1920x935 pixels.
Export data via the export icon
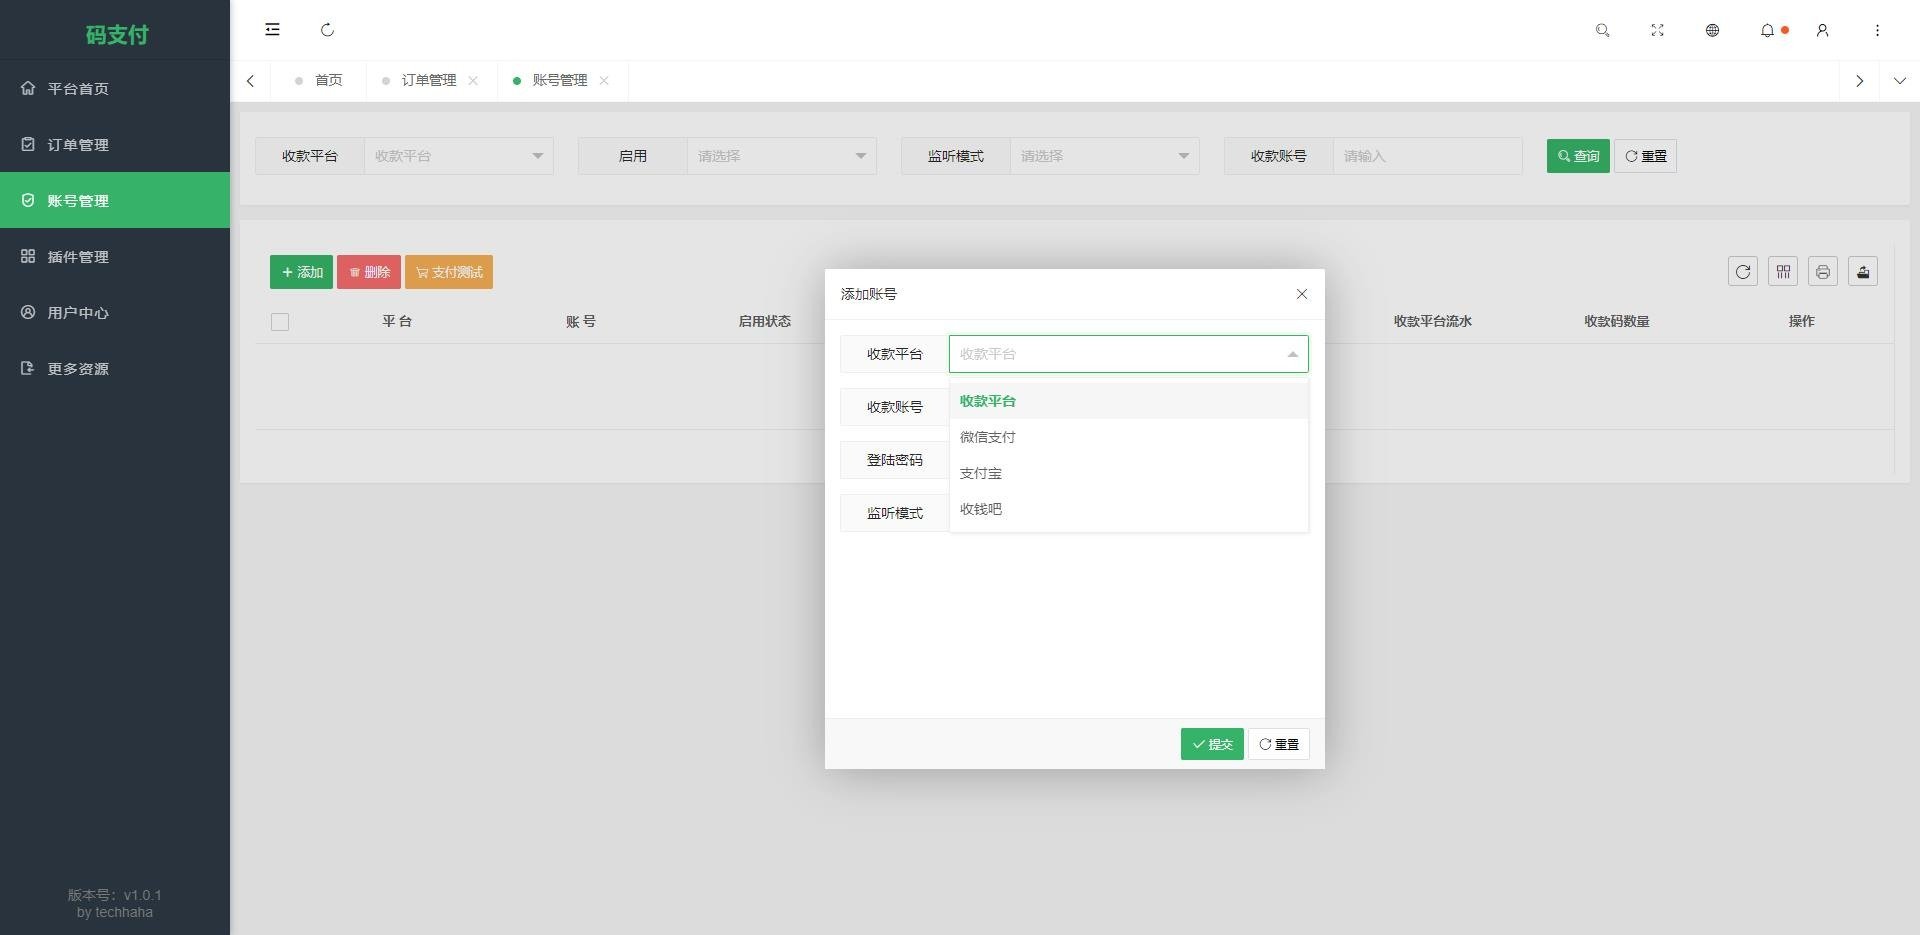pos(1862,271)
